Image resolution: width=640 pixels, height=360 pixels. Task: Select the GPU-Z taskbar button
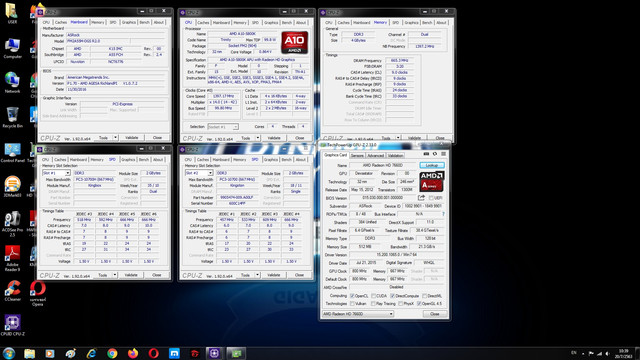click(x=236, y=353)
